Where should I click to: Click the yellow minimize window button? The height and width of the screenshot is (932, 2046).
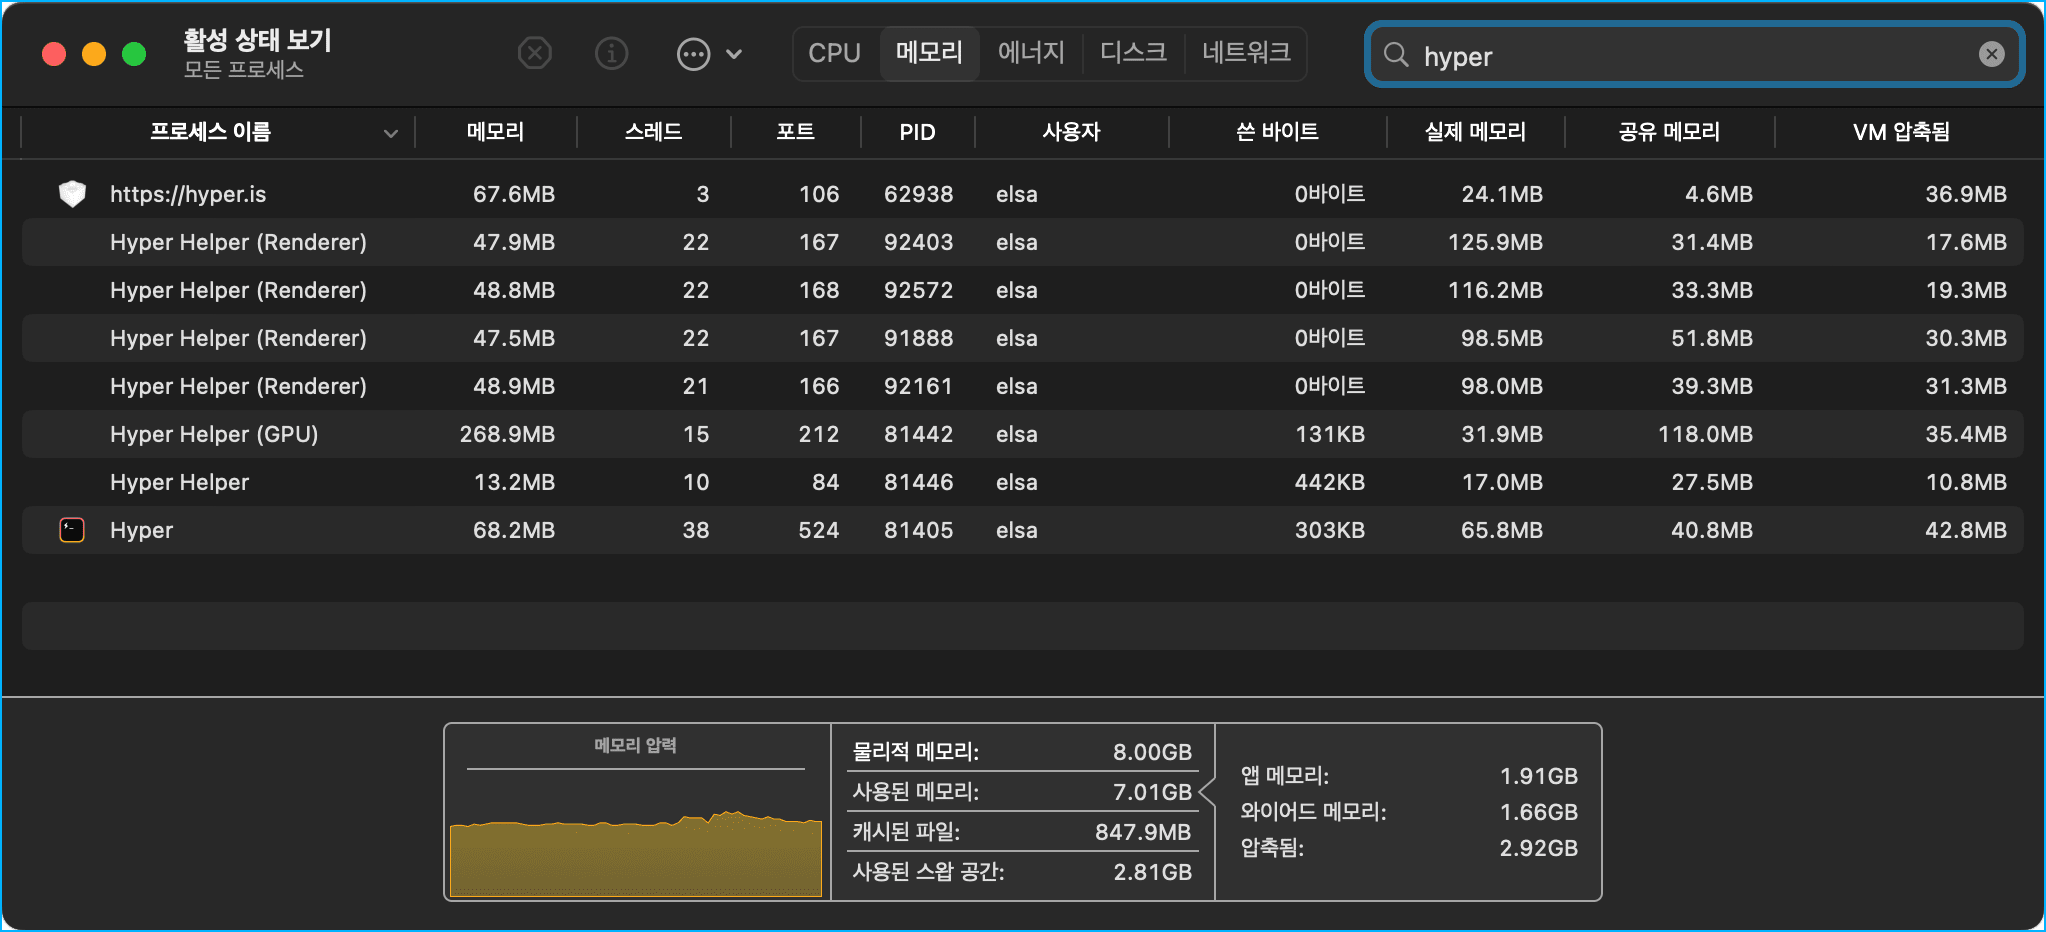94,54
